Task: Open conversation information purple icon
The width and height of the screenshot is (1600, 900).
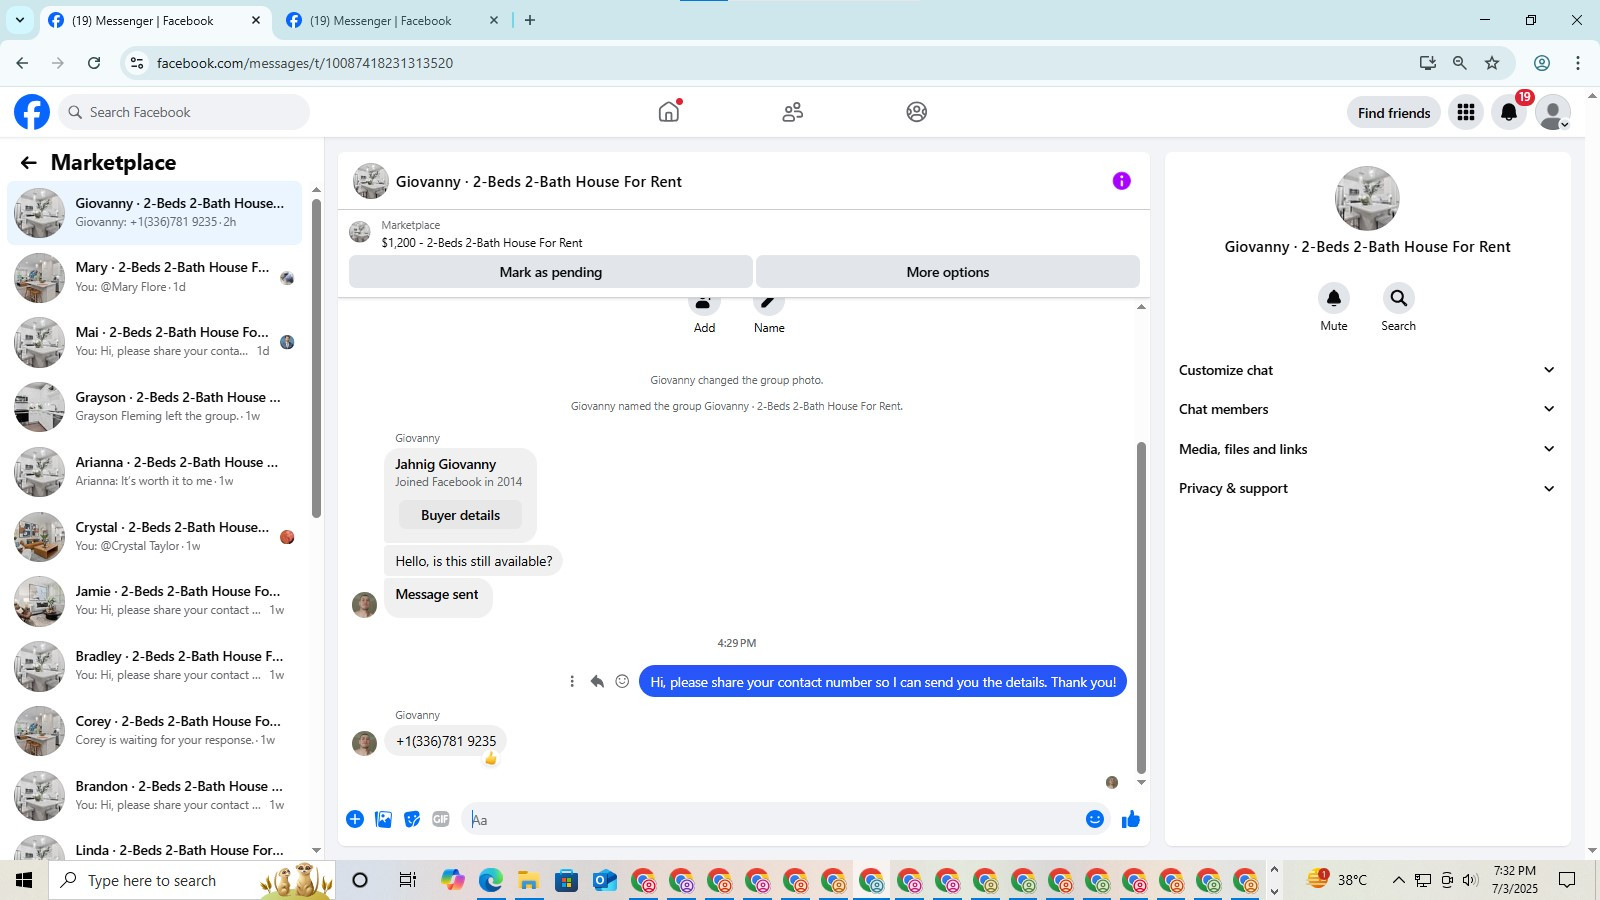Action: coord(1122,181)
